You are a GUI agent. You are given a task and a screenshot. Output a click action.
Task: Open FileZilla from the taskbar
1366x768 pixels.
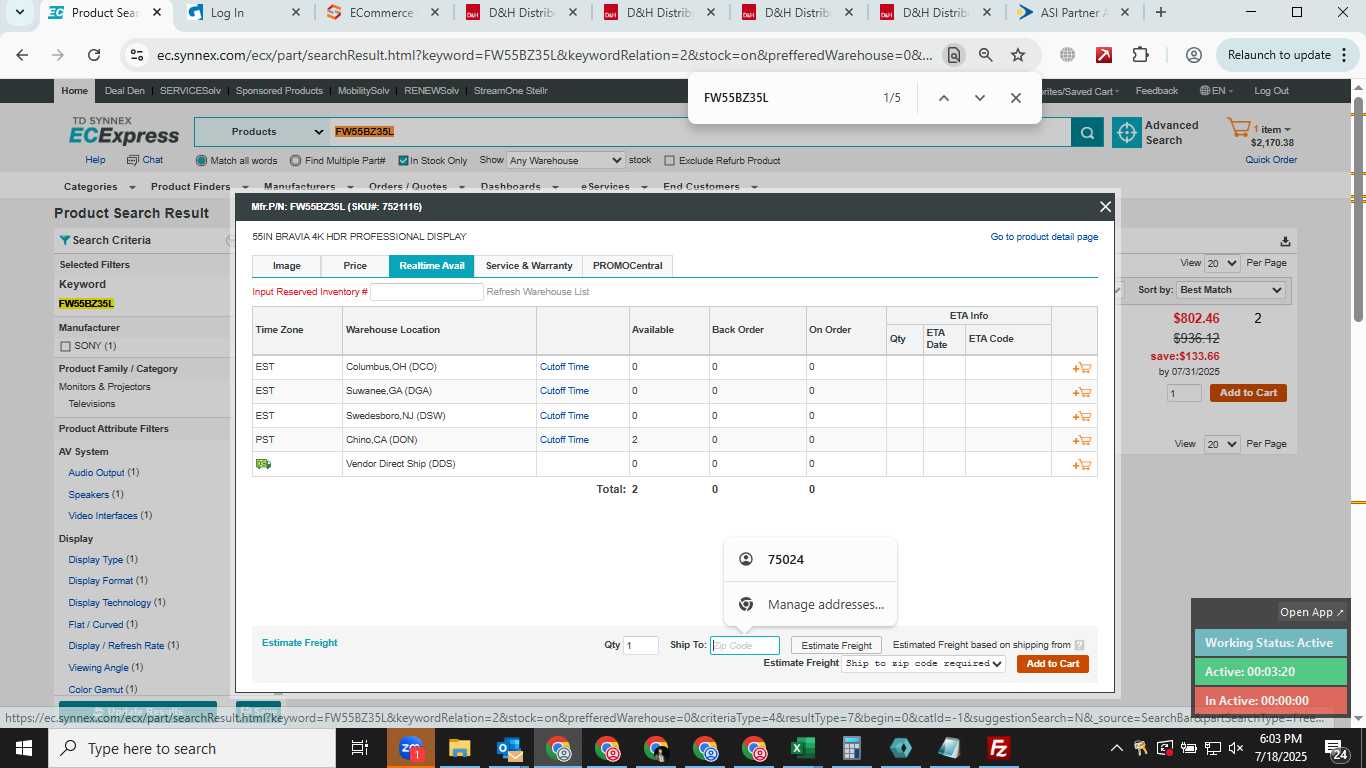(x=997, y=748)
